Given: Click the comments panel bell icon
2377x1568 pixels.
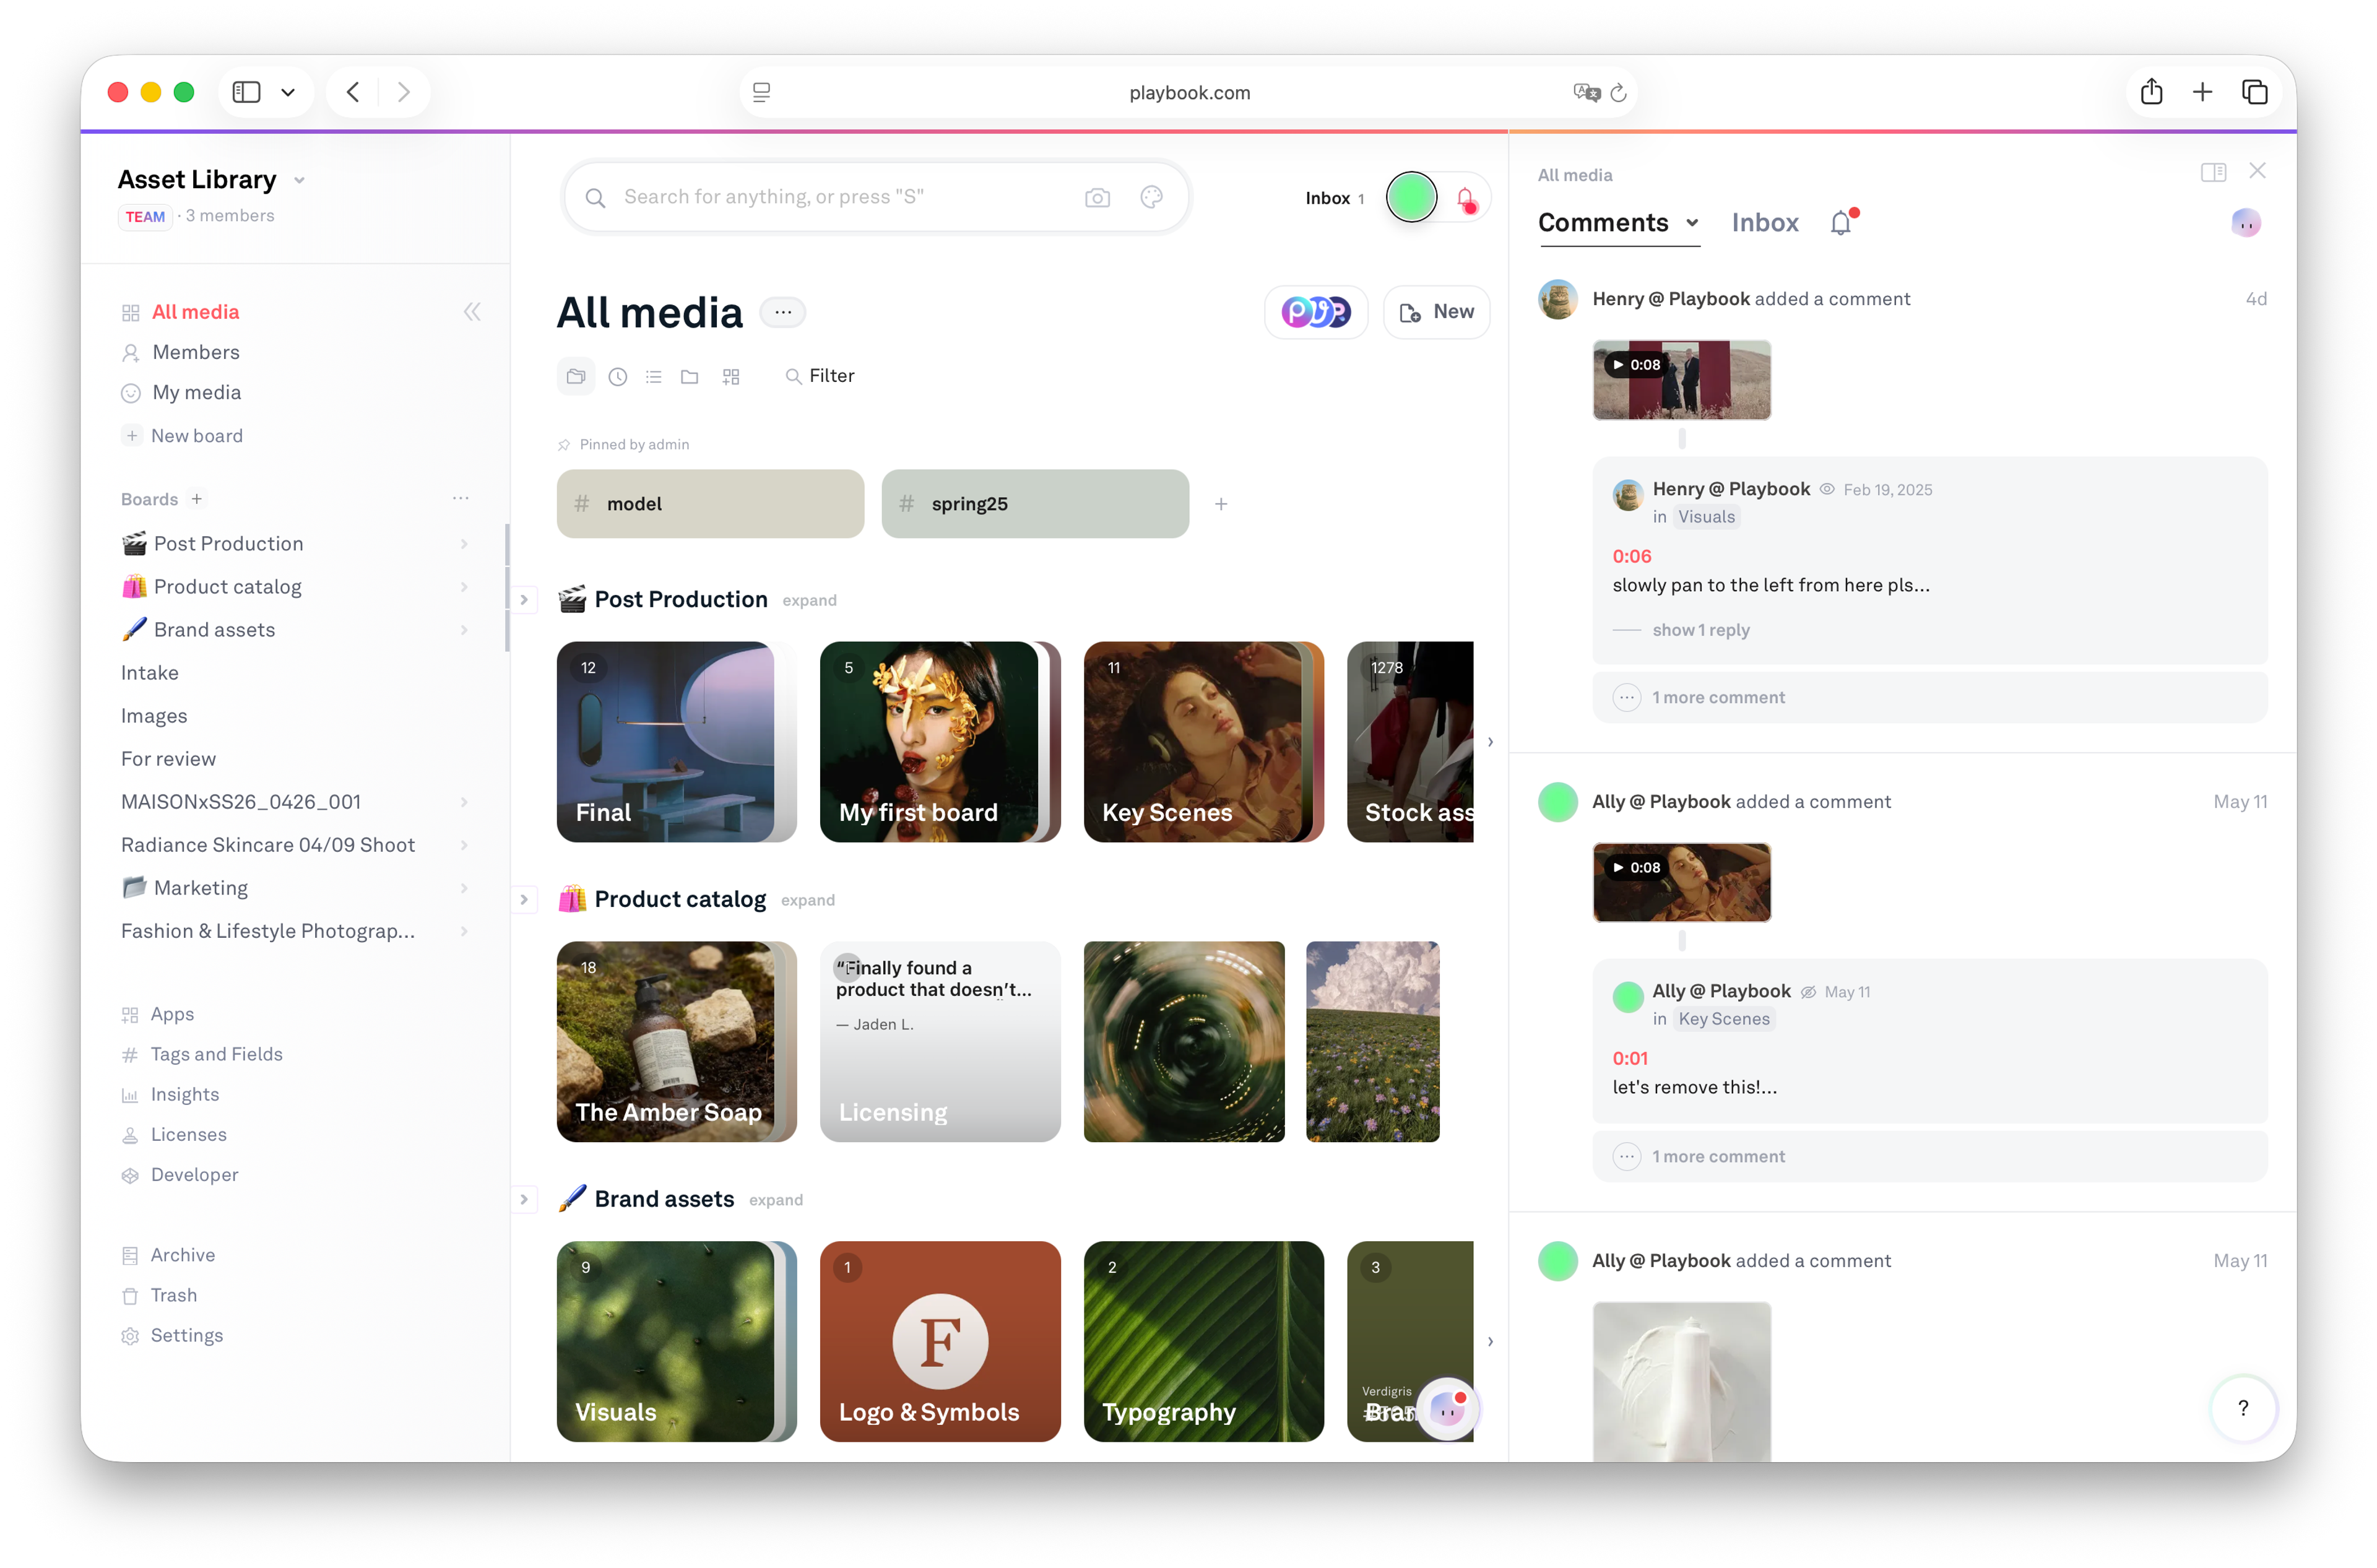Looking at the screenshot, I should tap(1841, 223).
